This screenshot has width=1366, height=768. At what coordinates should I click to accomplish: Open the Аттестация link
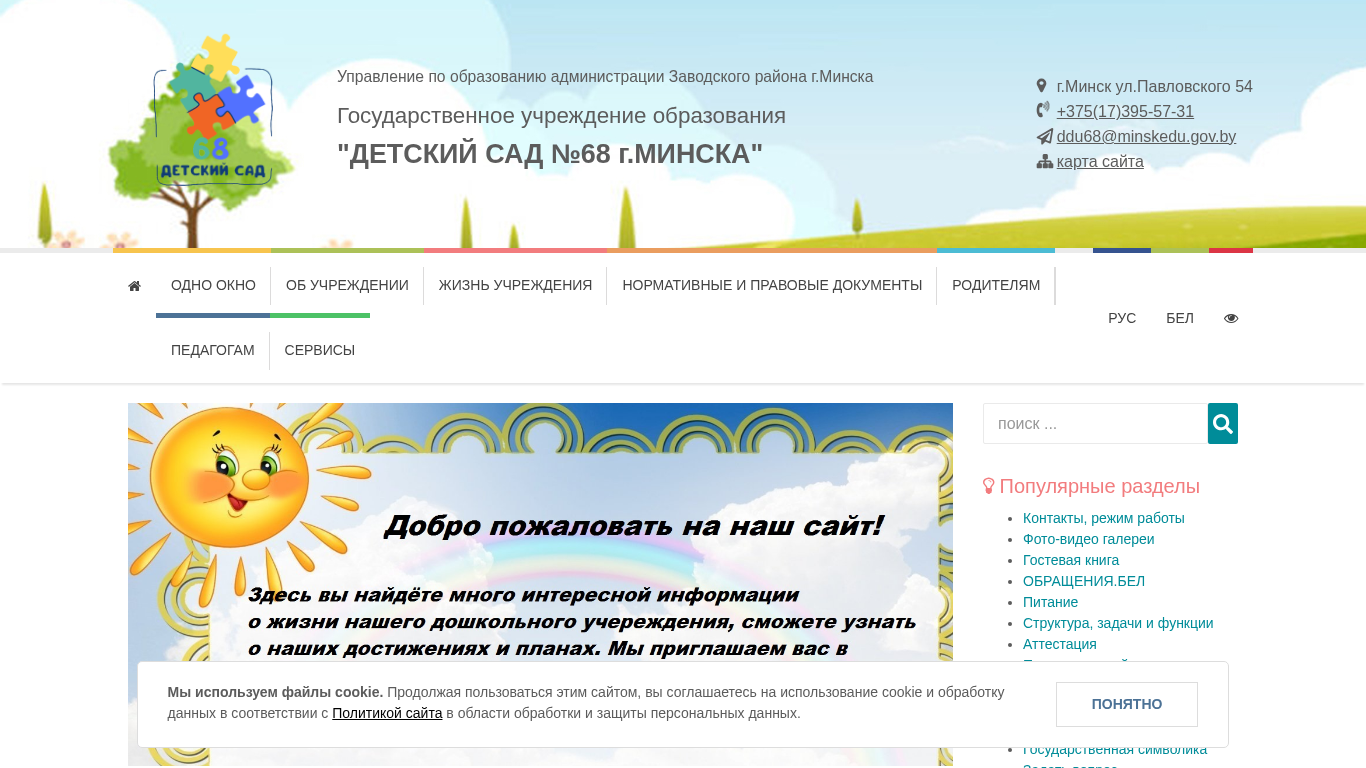click(1060, 644)
